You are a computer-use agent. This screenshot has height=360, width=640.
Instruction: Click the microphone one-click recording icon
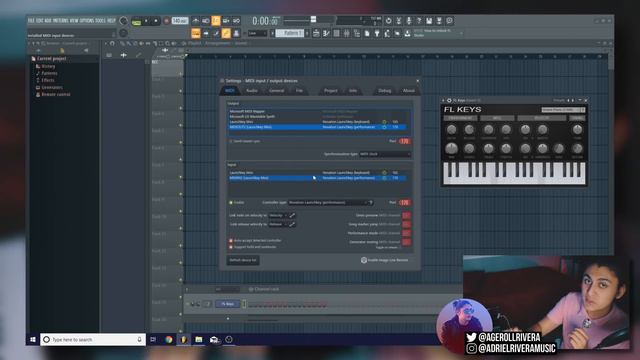tap(409, 20)
